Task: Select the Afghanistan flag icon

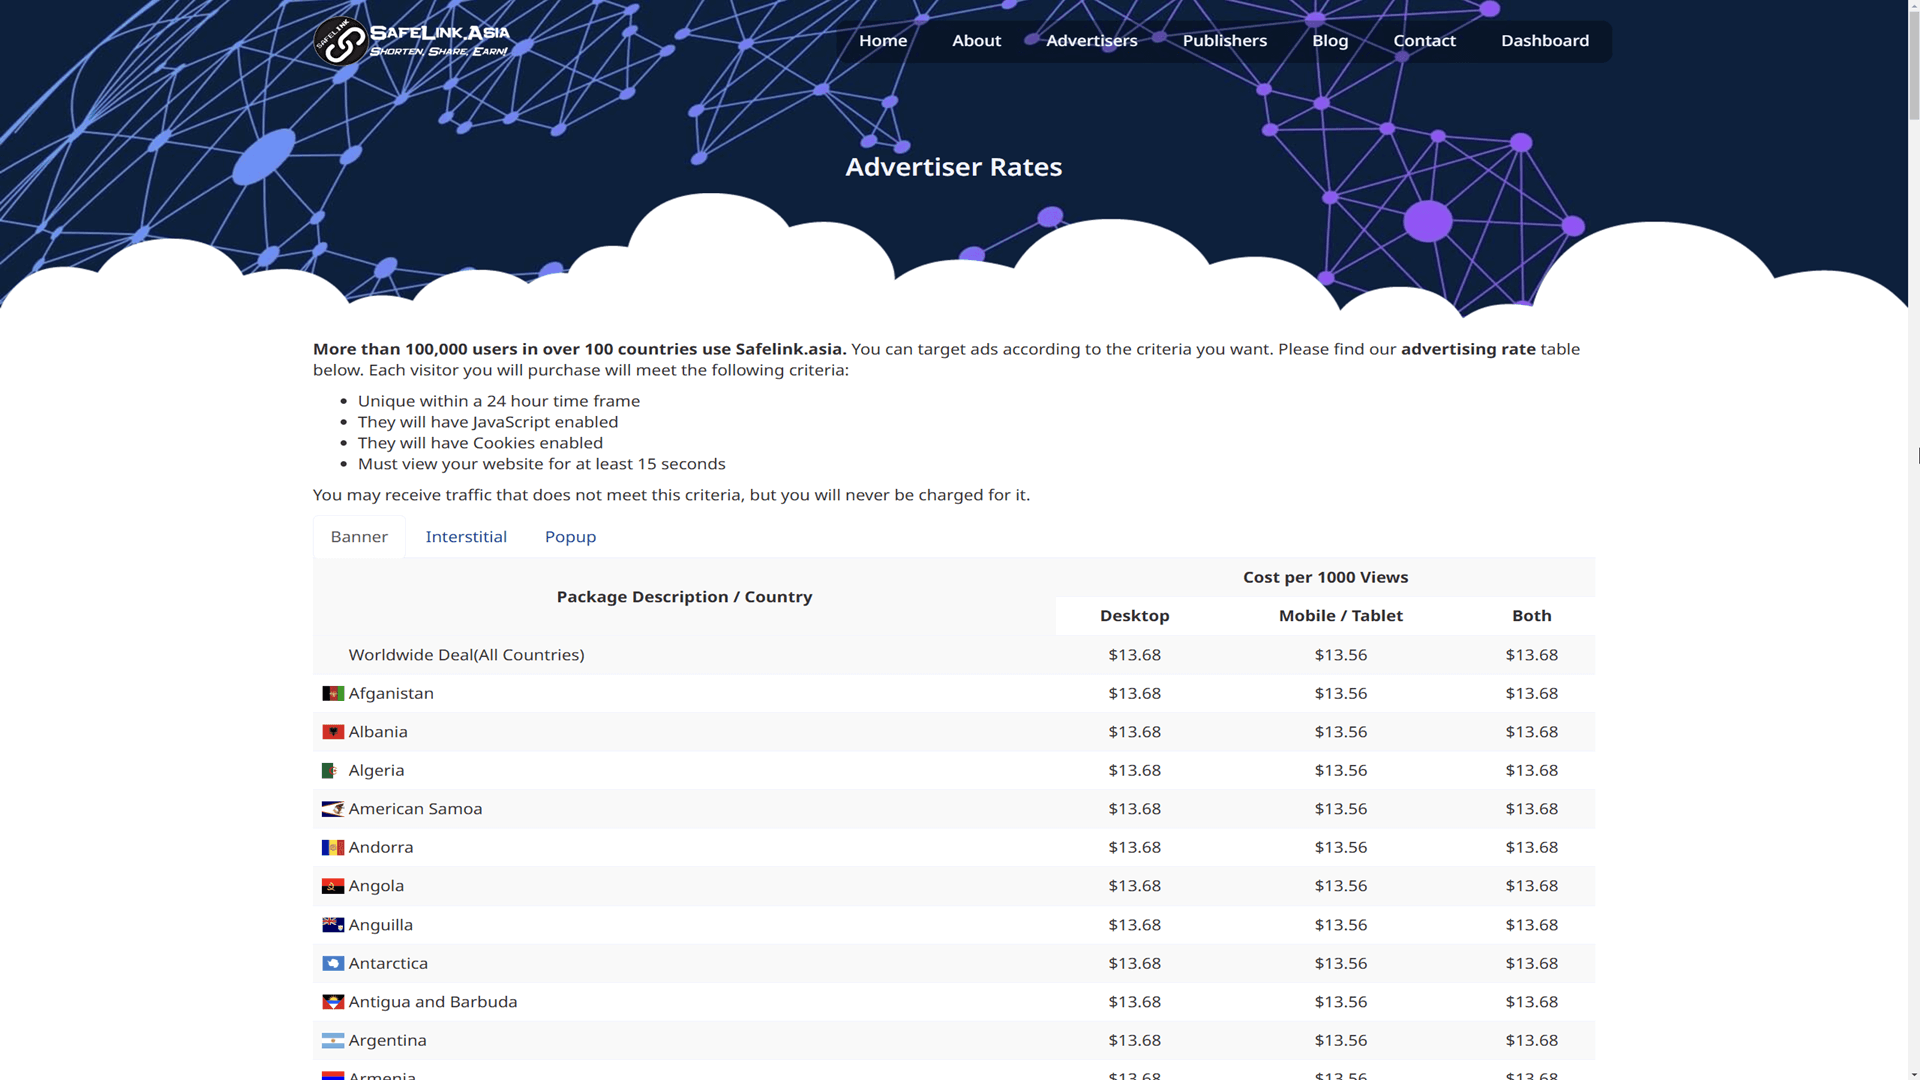Action: [332, 693]
